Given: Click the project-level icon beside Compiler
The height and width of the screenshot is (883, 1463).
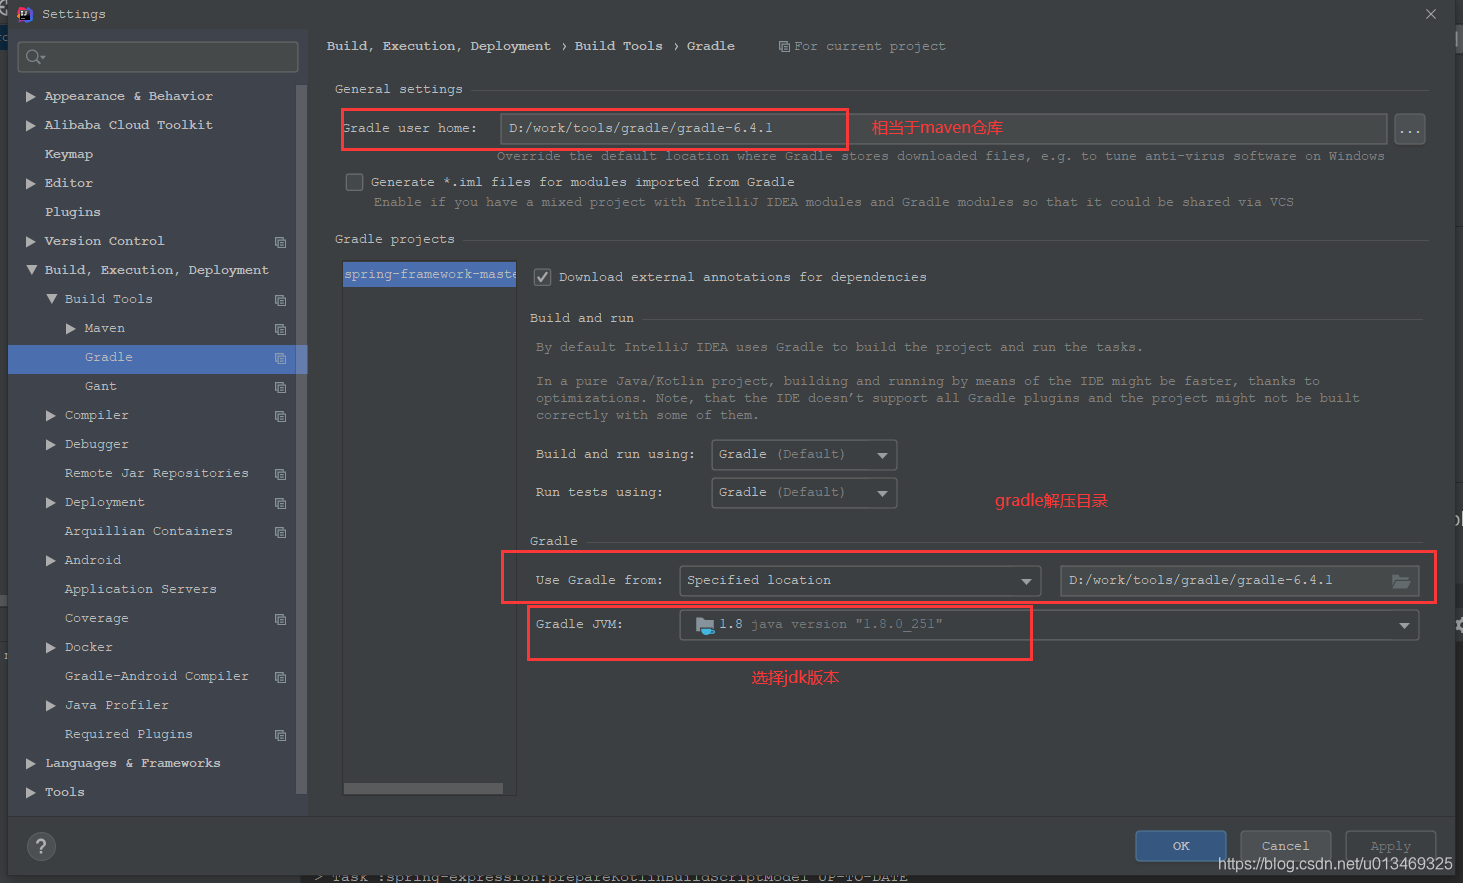Looking at the screenshot, I should coord(280,416).
